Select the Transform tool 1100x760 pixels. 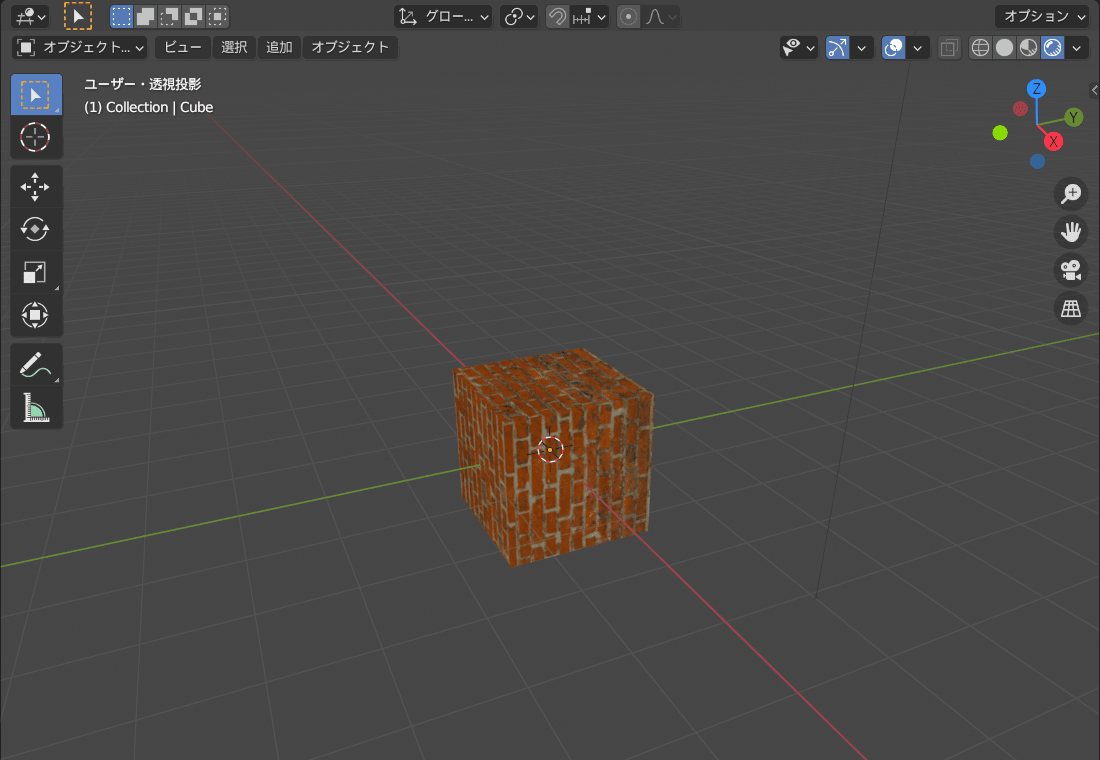36,315
